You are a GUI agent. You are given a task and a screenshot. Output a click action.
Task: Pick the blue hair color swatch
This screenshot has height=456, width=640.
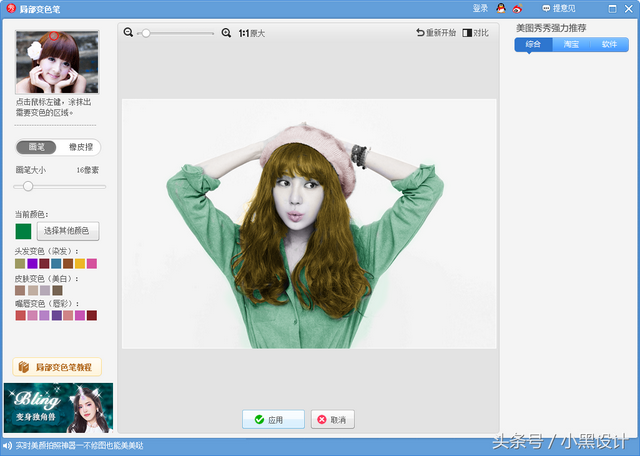point(56,263)
